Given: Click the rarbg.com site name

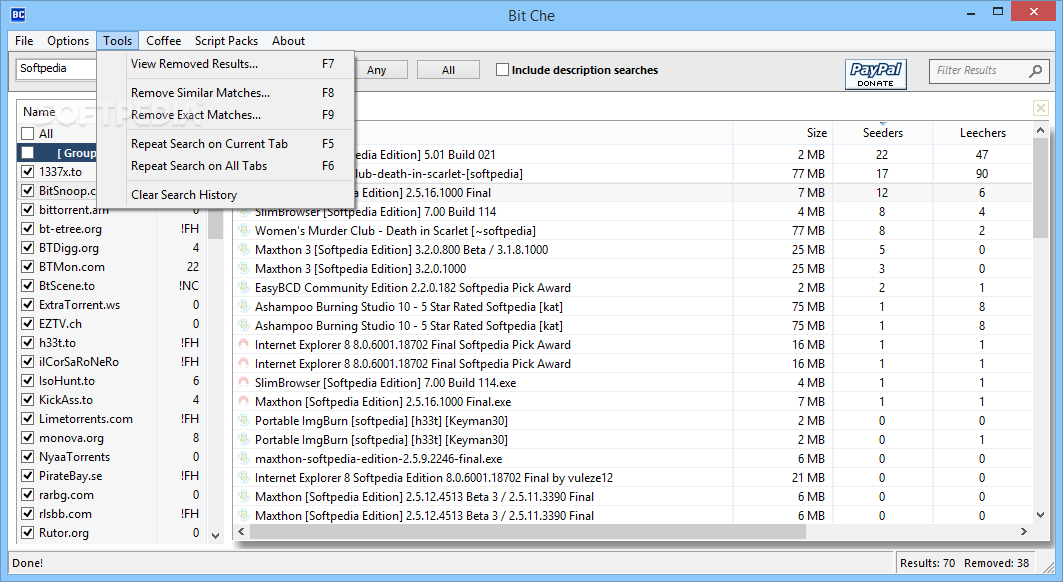Looking at the screenshot, I should pyautogui.click(x=66, y=495).
